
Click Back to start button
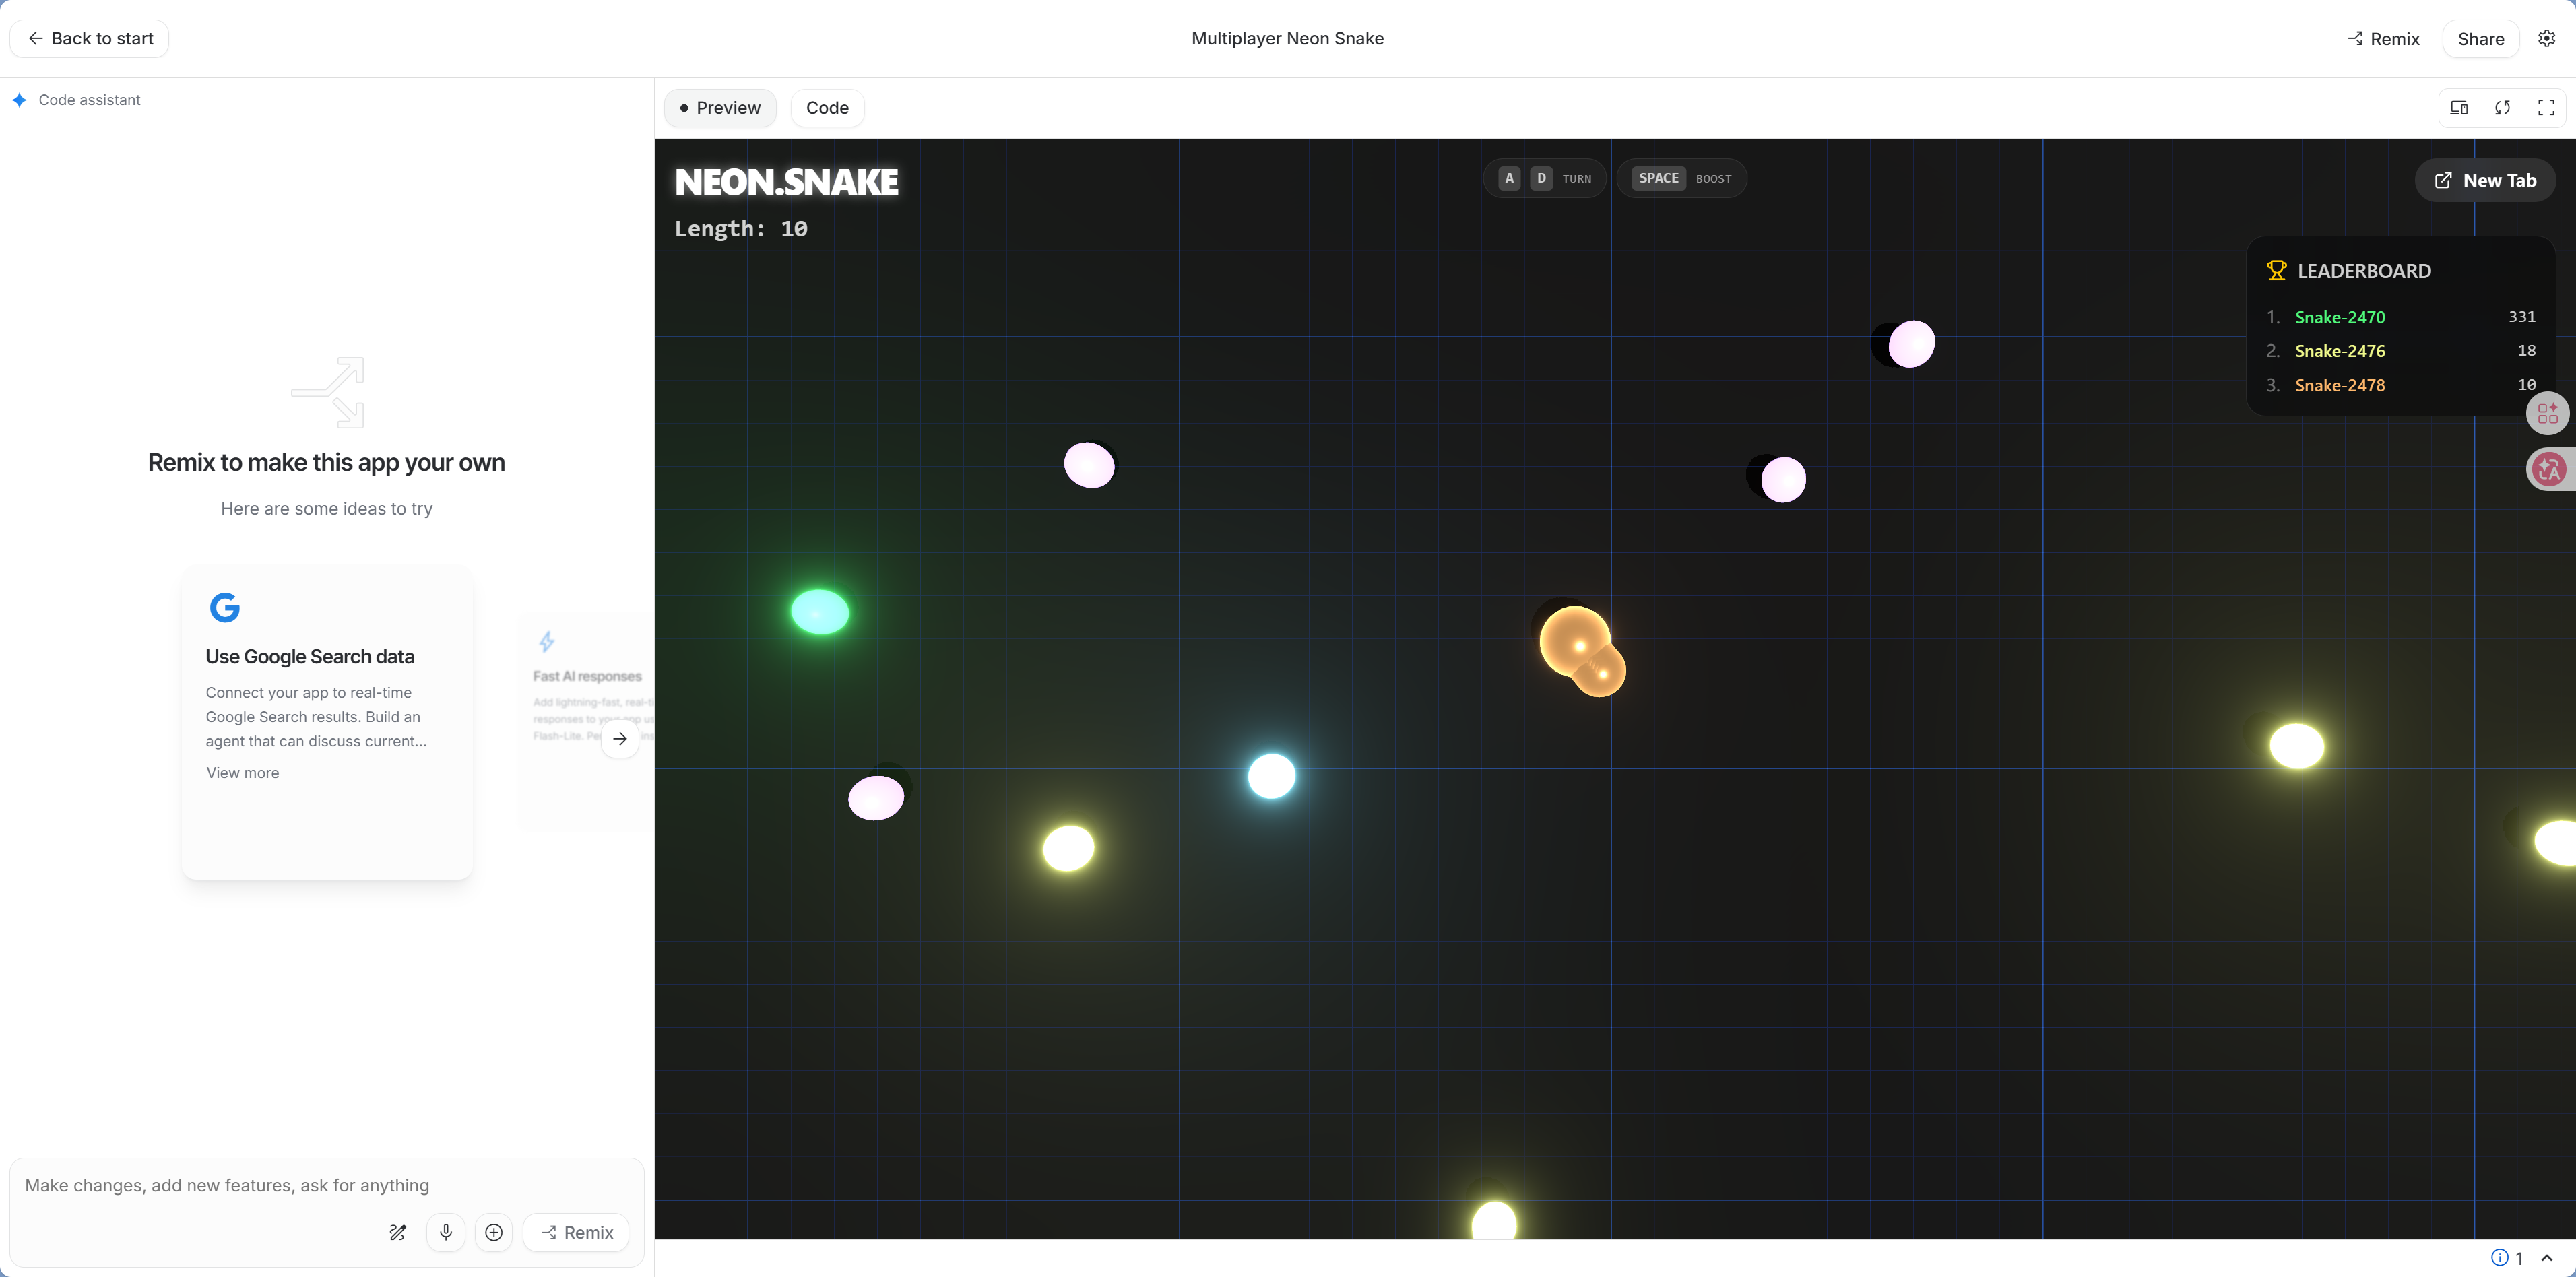[x=90, y=38]
